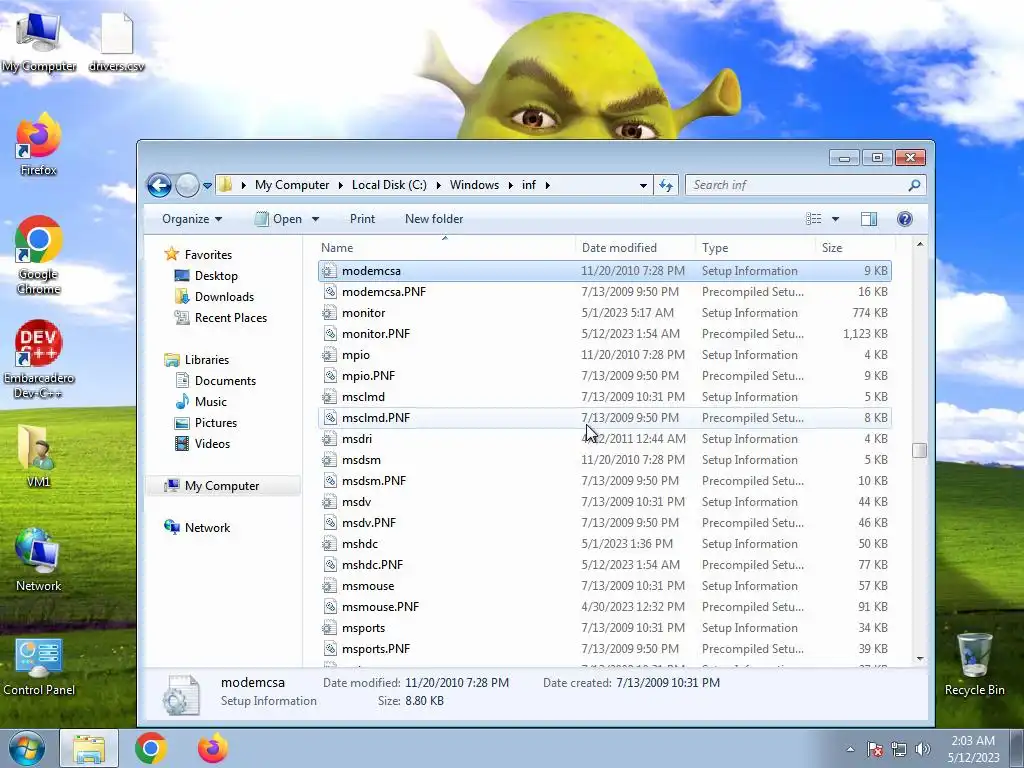
Task: Select the modemcsa.PNF file
Action: coord(605,292)
